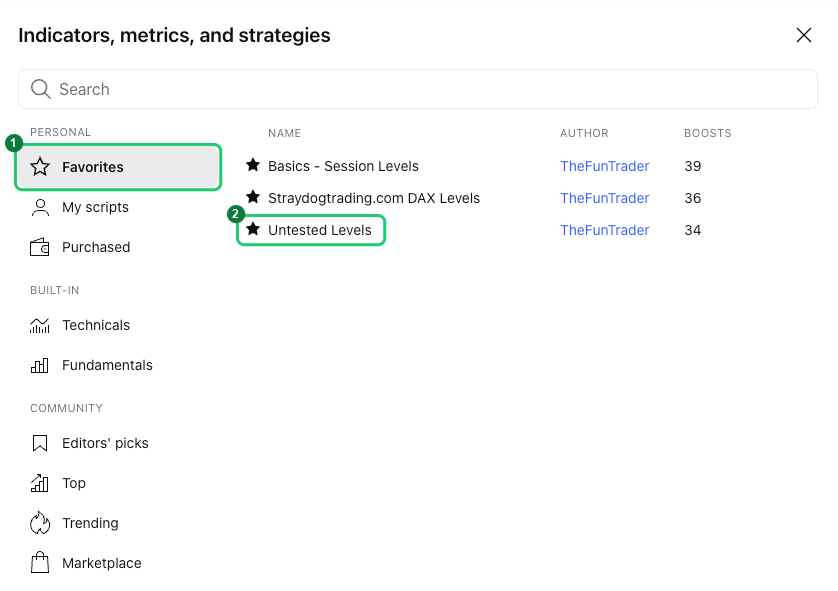Unfavorite Basics - Session Levels via star
The width and height of the screenshot is (838, 591).
click(x=253, y=165)
